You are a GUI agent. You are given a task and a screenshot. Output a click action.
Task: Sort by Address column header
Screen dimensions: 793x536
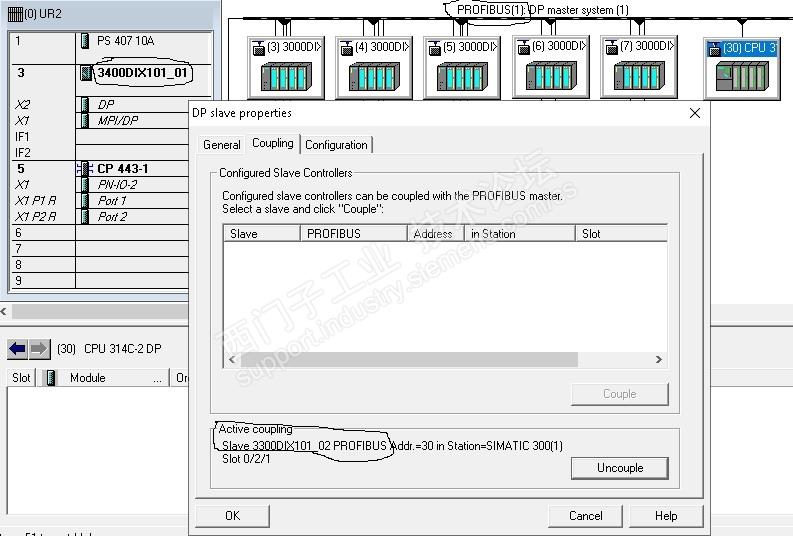point(436,234)
